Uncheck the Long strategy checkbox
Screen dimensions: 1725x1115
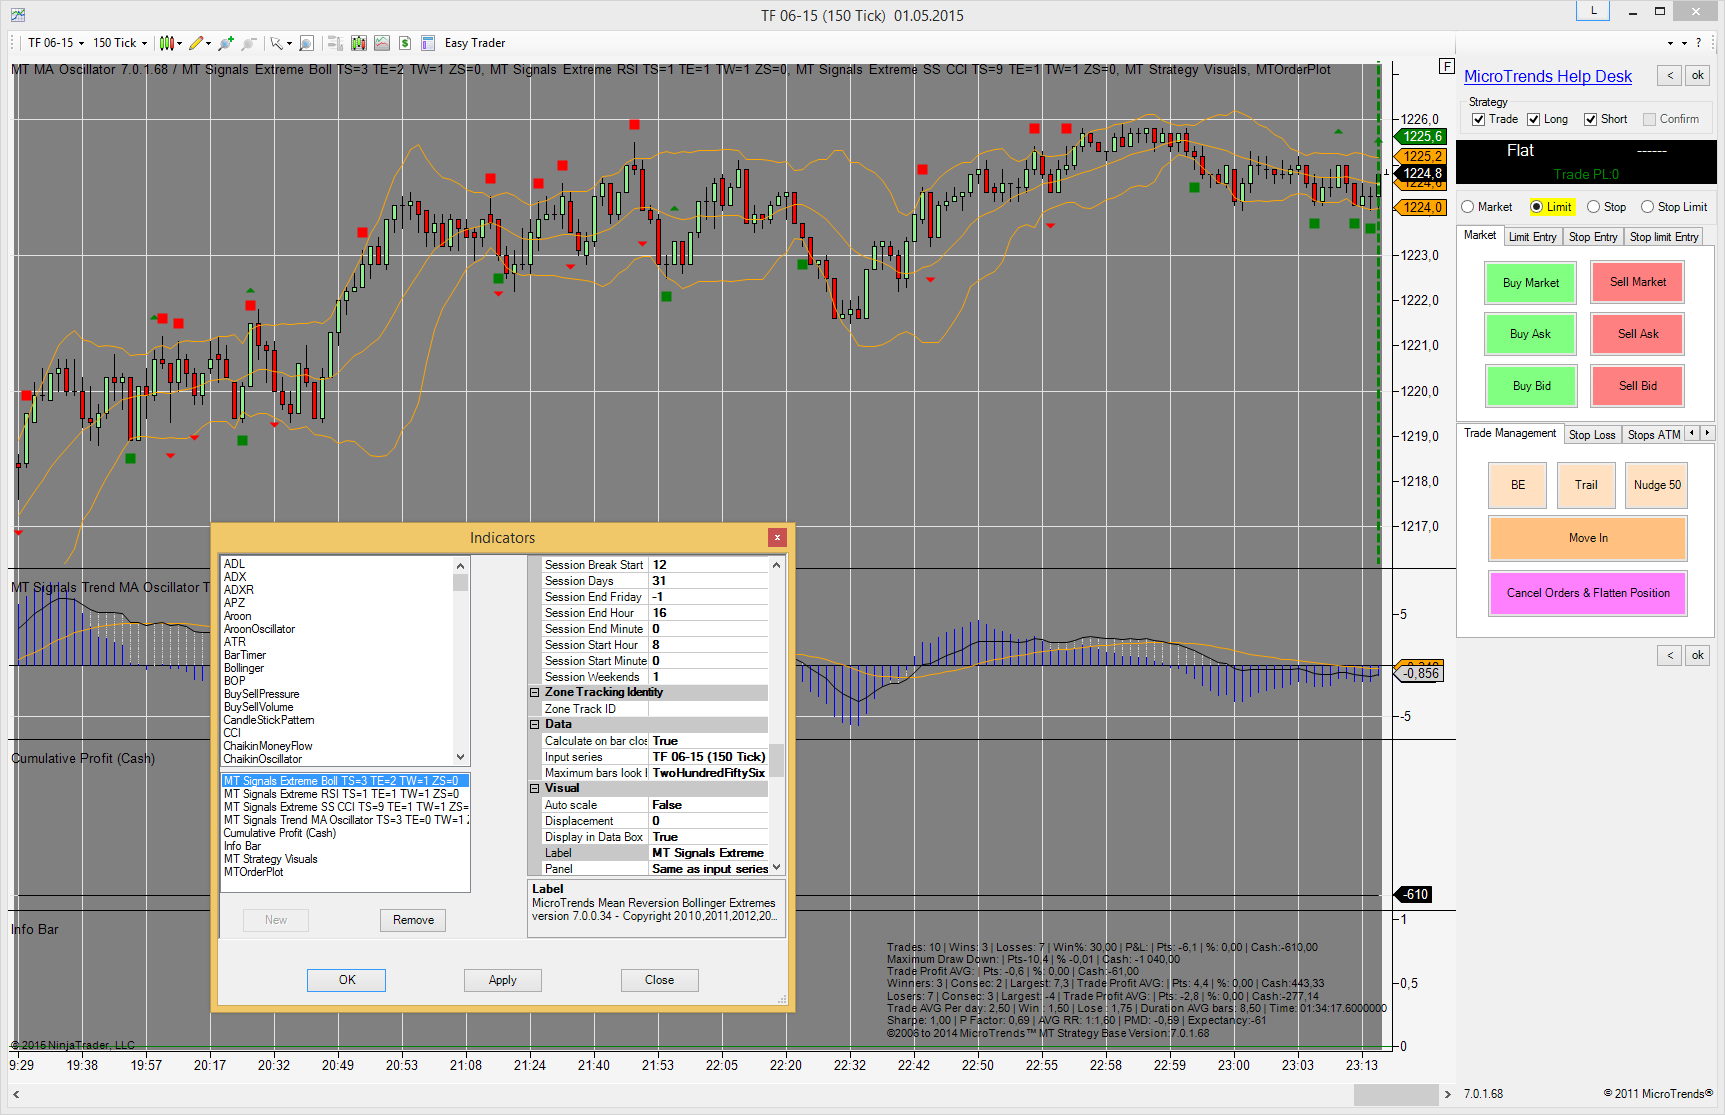1533,119
